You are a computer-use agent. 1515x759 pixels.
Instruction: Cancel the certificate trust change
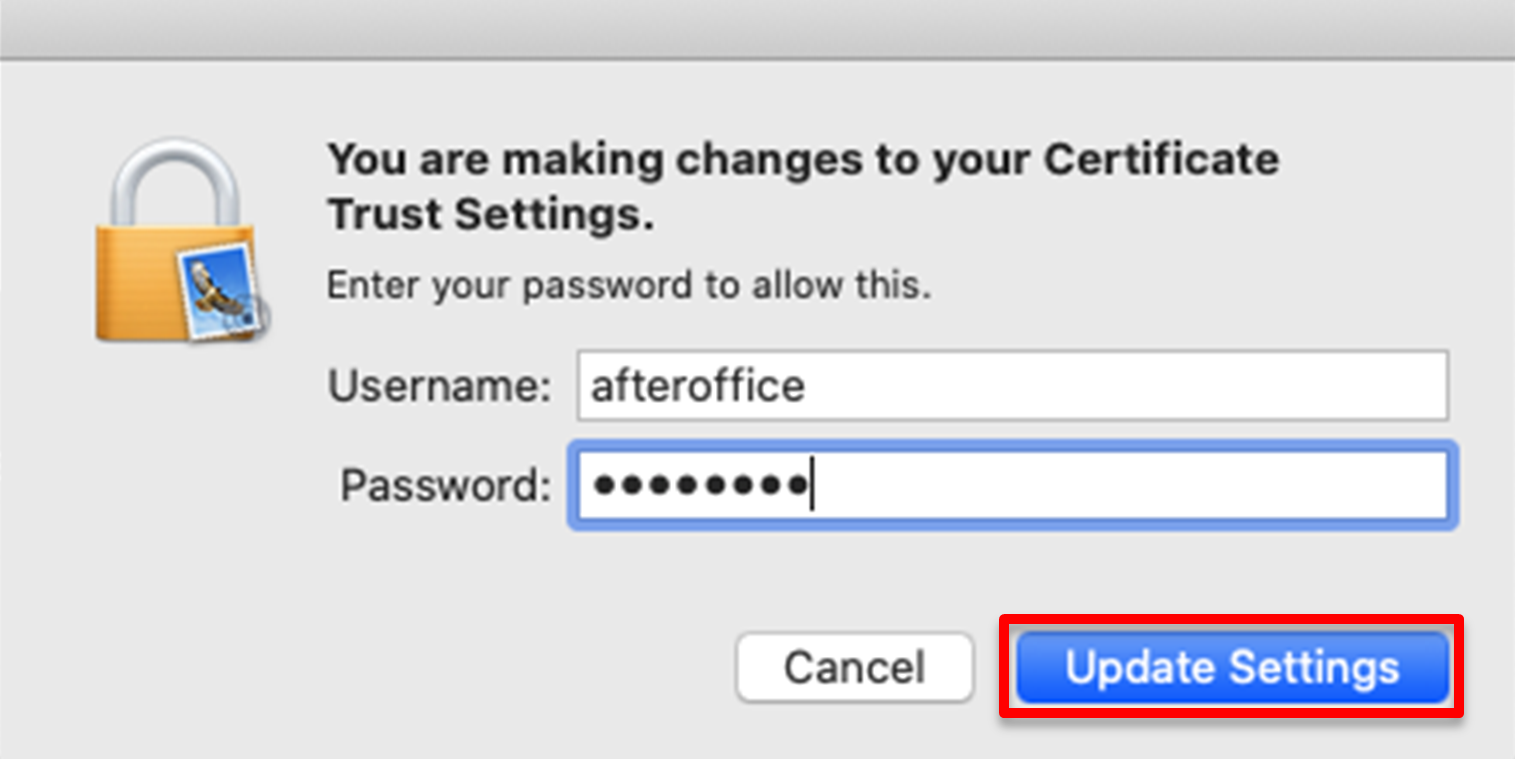[x=854, y=667]
